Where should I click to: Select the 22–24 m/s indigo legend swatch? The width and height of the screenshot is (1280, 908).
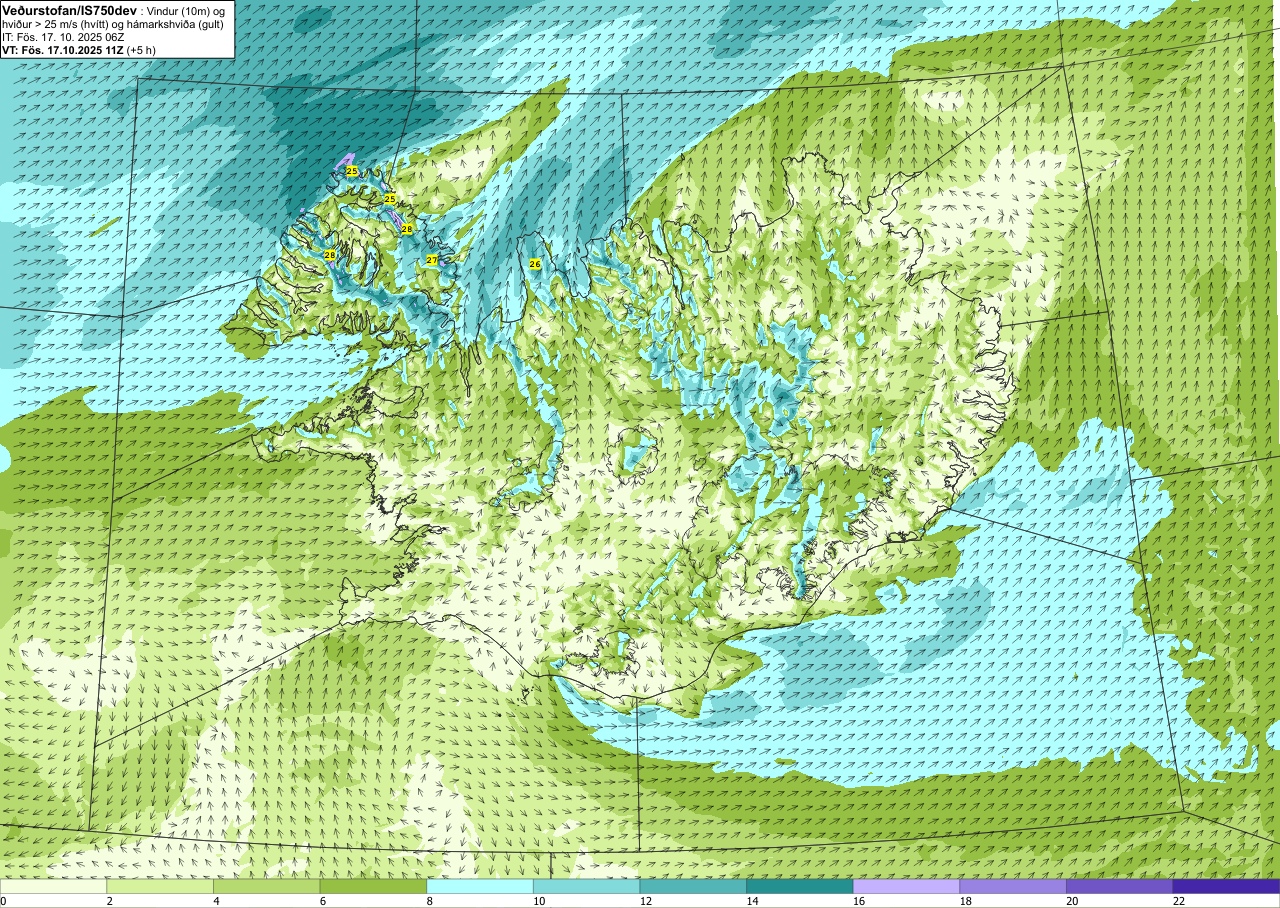click(x=1227, y=886)
